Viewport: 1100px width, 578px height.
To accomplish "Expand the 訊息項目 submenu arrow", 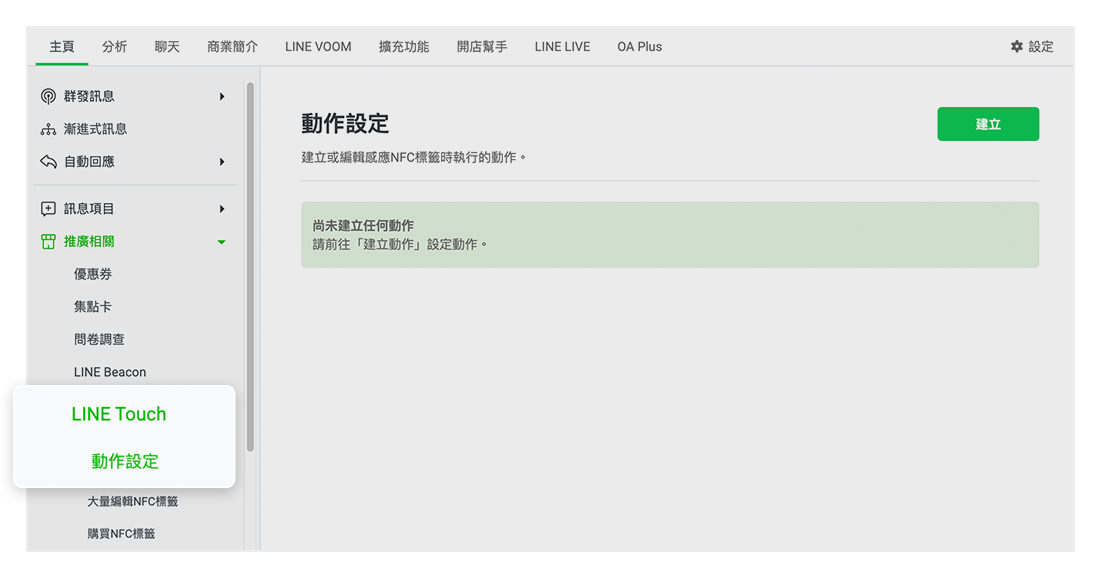I will click(x=222, y=208).
